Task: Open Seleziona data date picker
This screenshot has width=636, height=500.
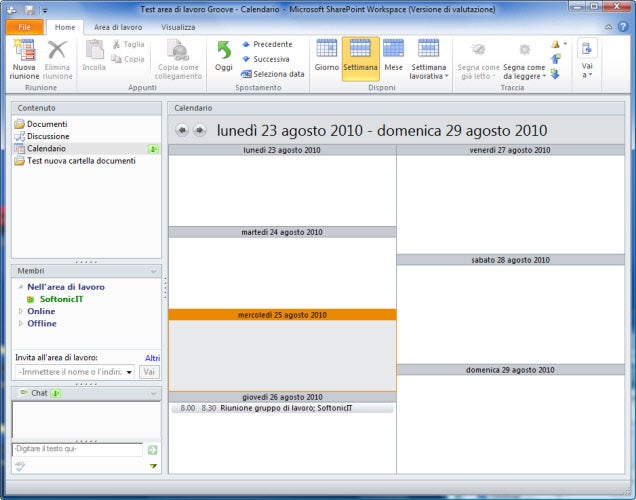Action: tap(273, 74)
